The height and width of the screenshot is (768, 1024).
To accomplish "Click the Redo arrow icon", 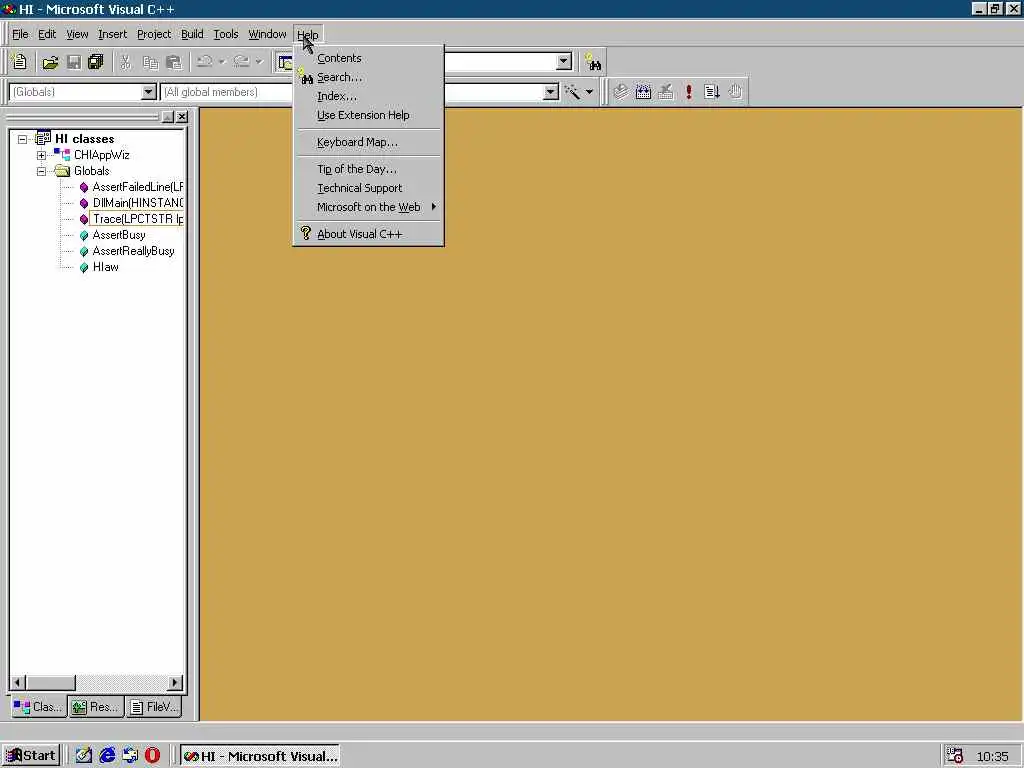I will coord(242,62).
